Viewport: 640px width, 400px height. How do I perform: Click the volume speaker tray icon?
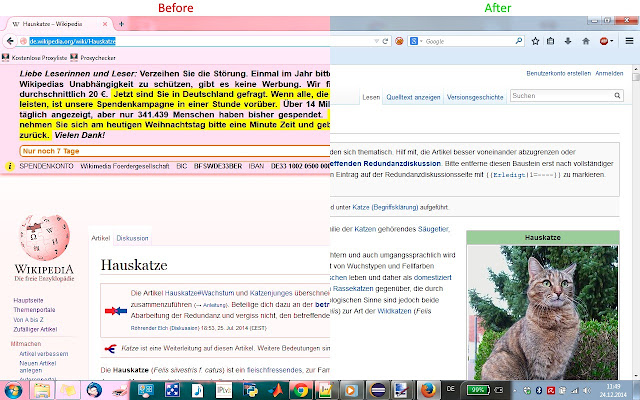coord(587,391)
